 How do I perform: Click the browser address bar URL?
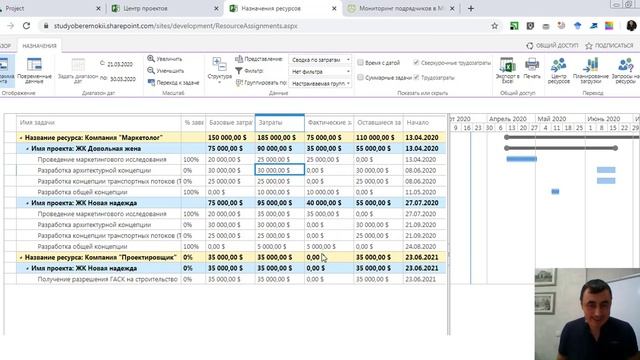(x=176, y=26)
